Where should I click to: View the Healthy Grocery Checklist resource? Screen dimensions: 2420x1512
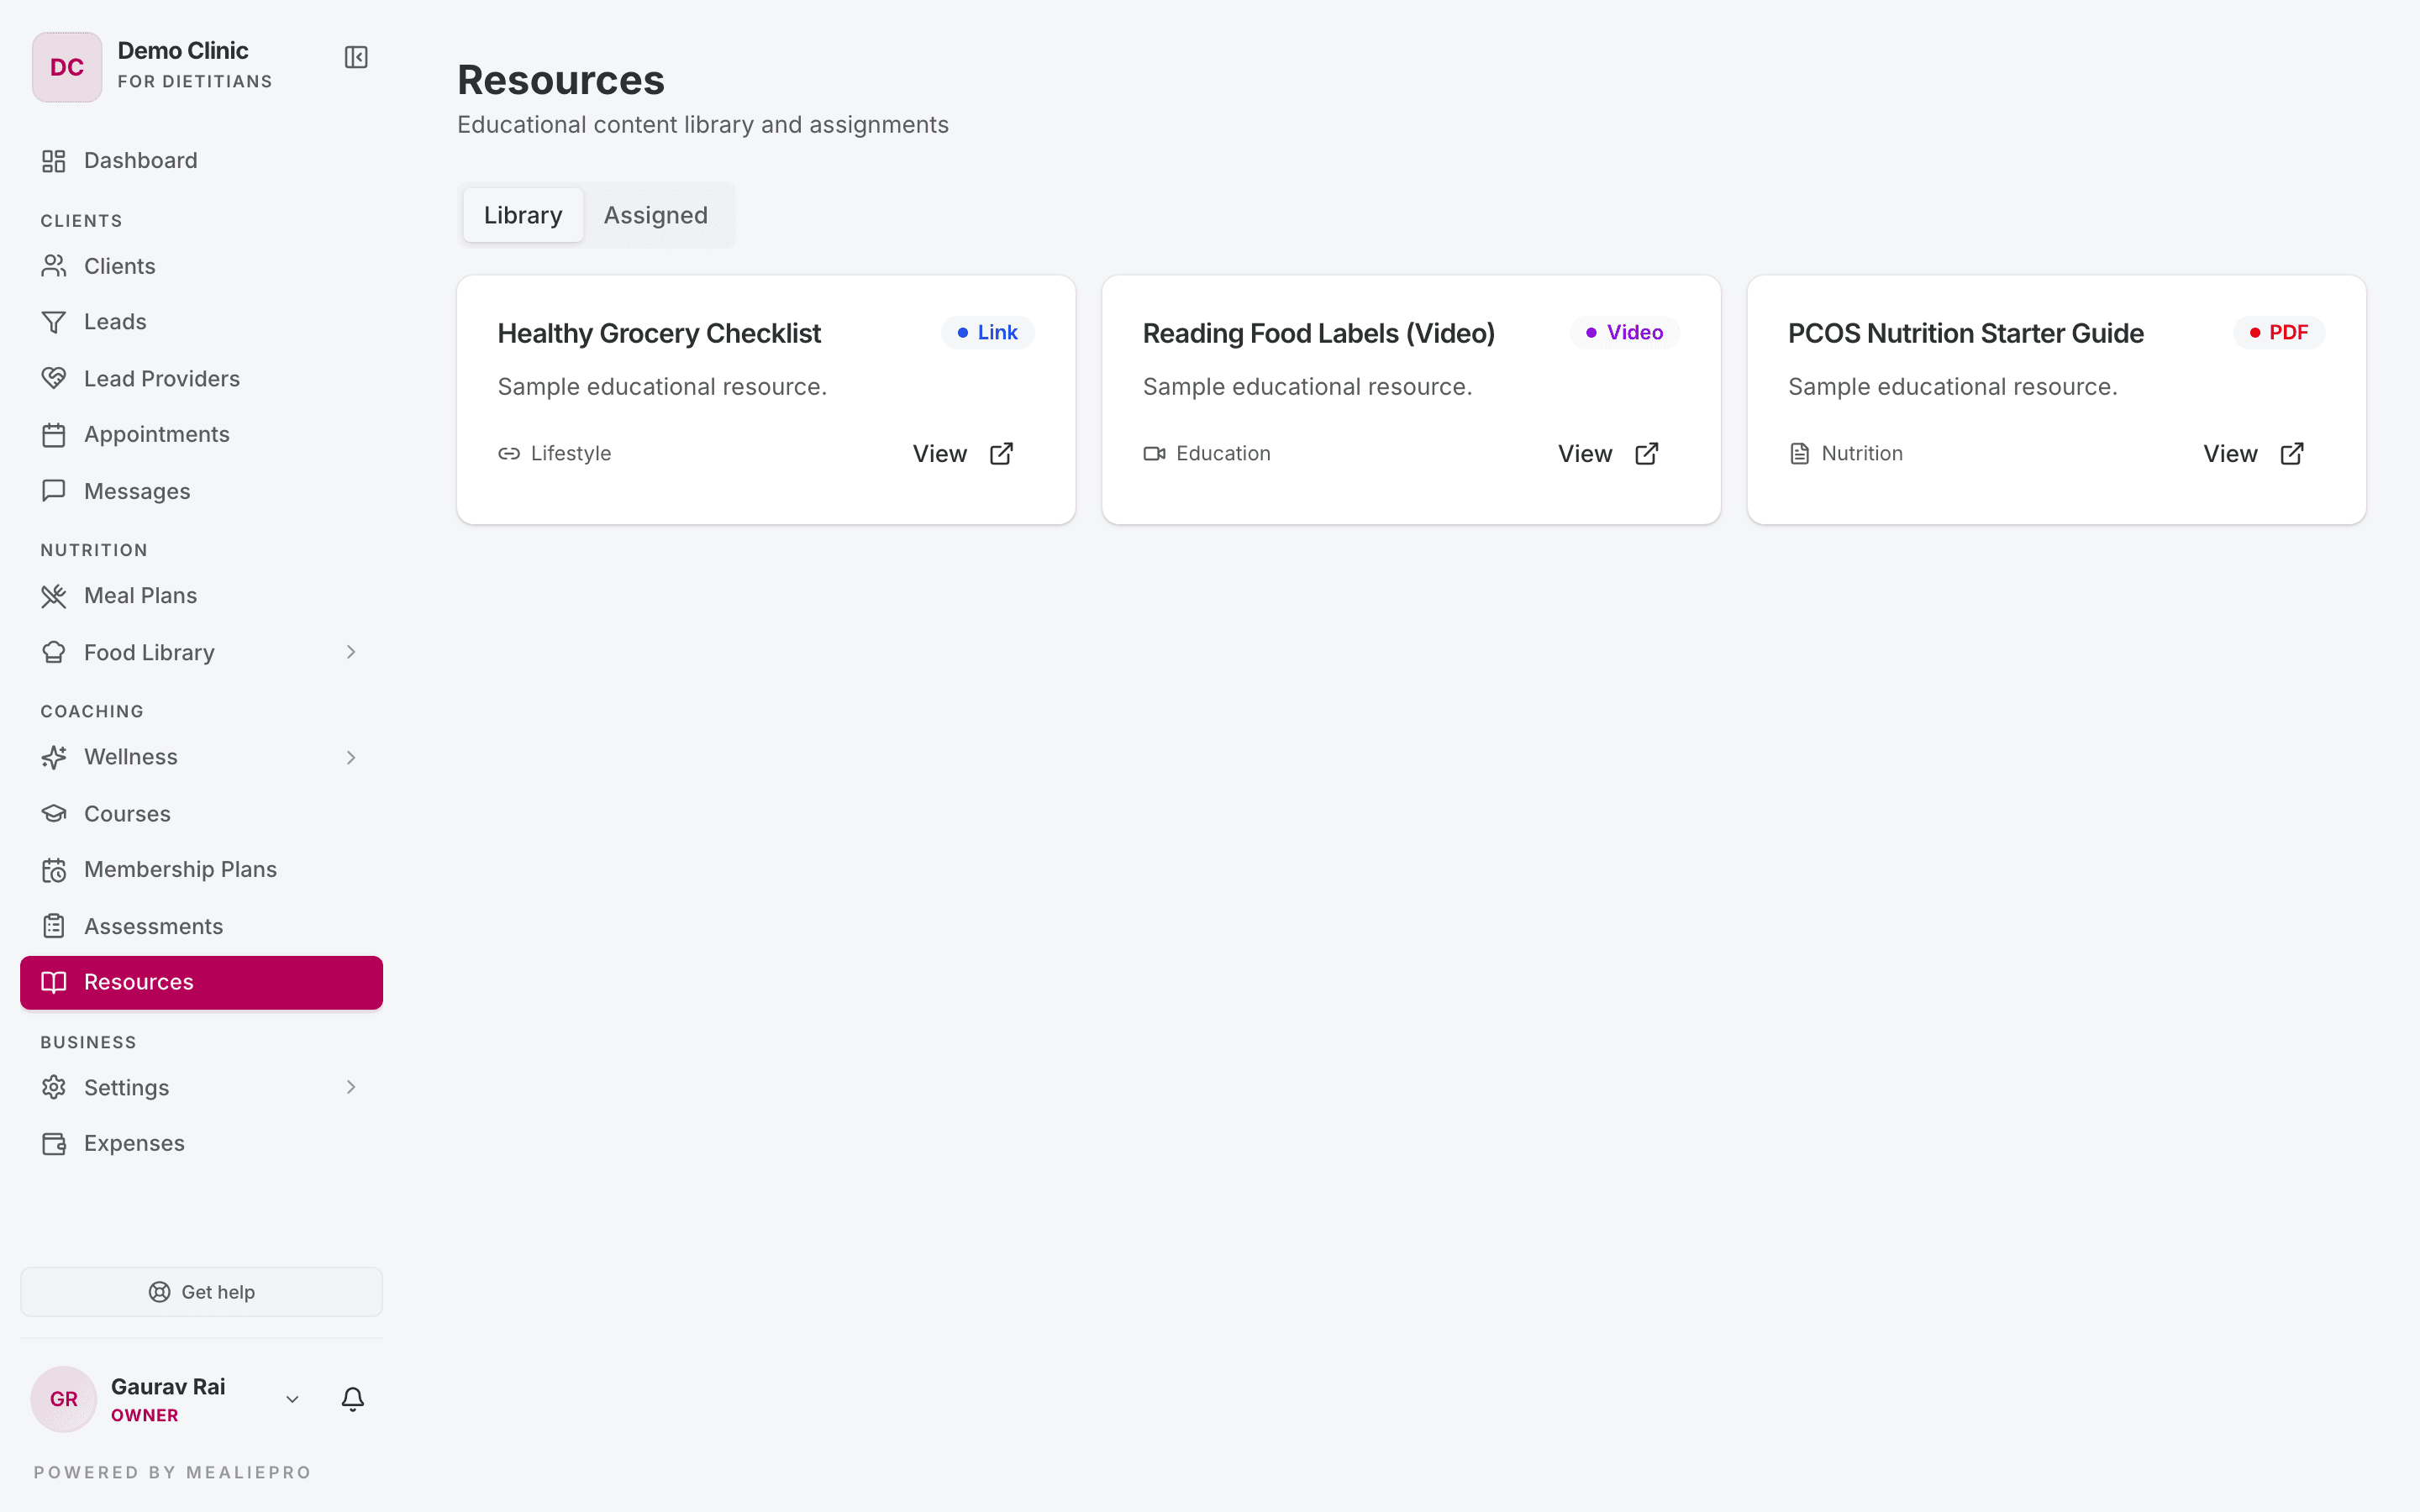tap(963, 454)
